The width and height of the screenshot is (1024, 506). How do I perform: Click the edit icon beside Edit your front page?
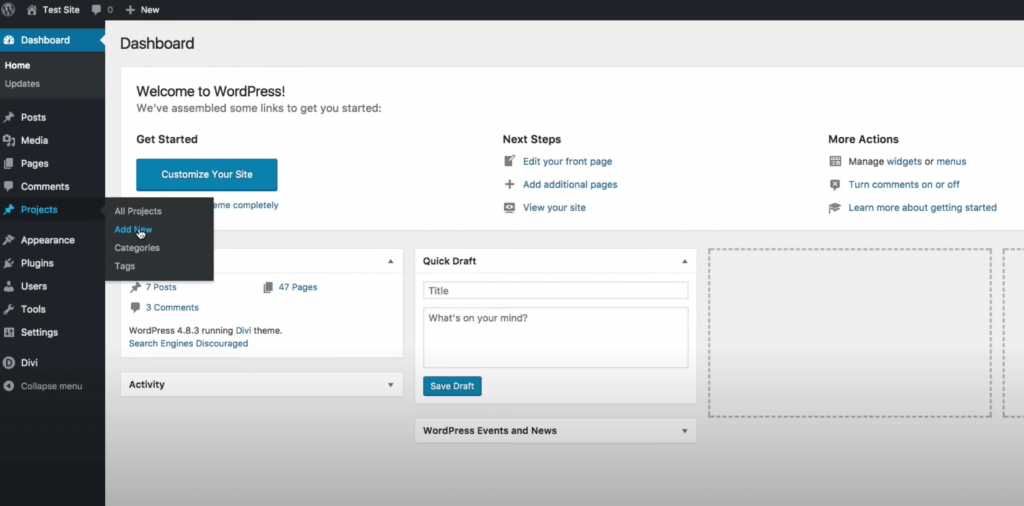pos(509,161)
